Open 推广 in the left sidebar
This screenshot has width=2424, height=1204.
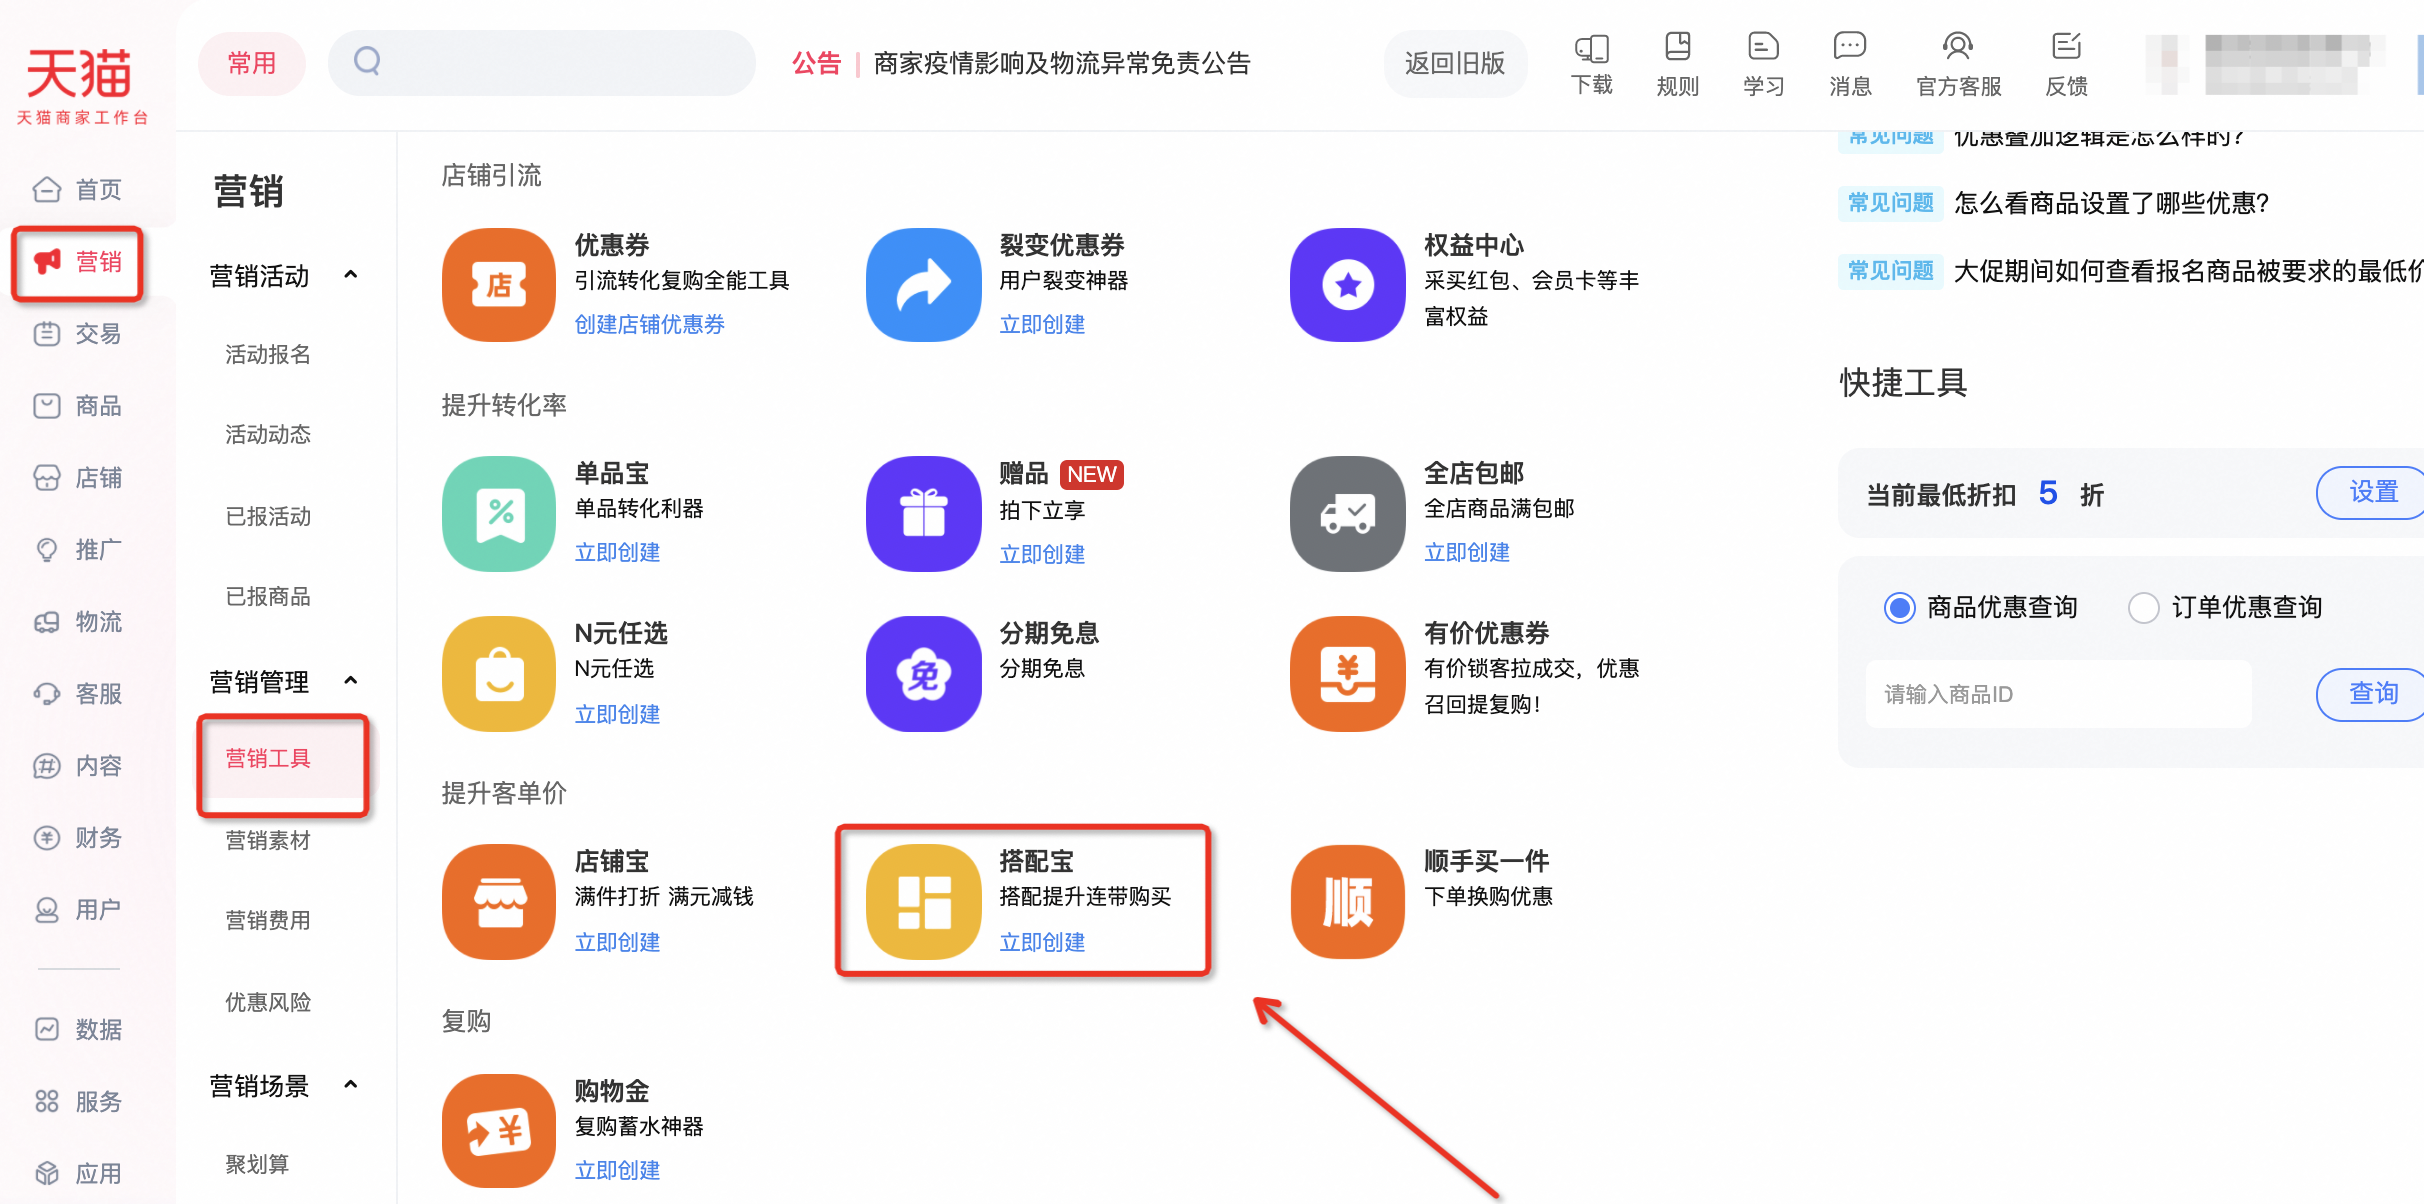[78, 549]
